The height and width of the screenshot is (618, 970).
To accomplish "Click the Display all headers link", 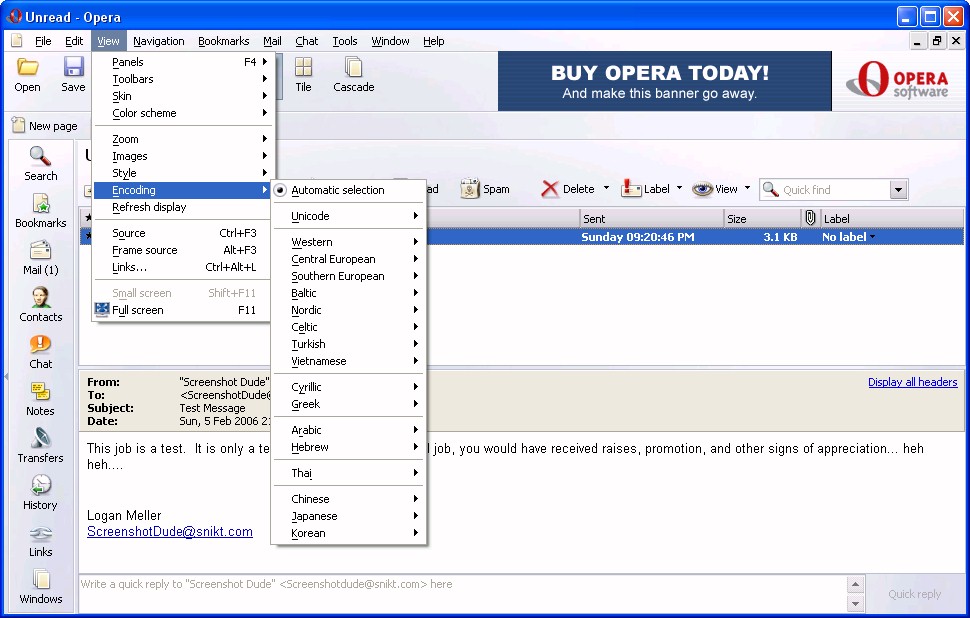I will (912, 382).
